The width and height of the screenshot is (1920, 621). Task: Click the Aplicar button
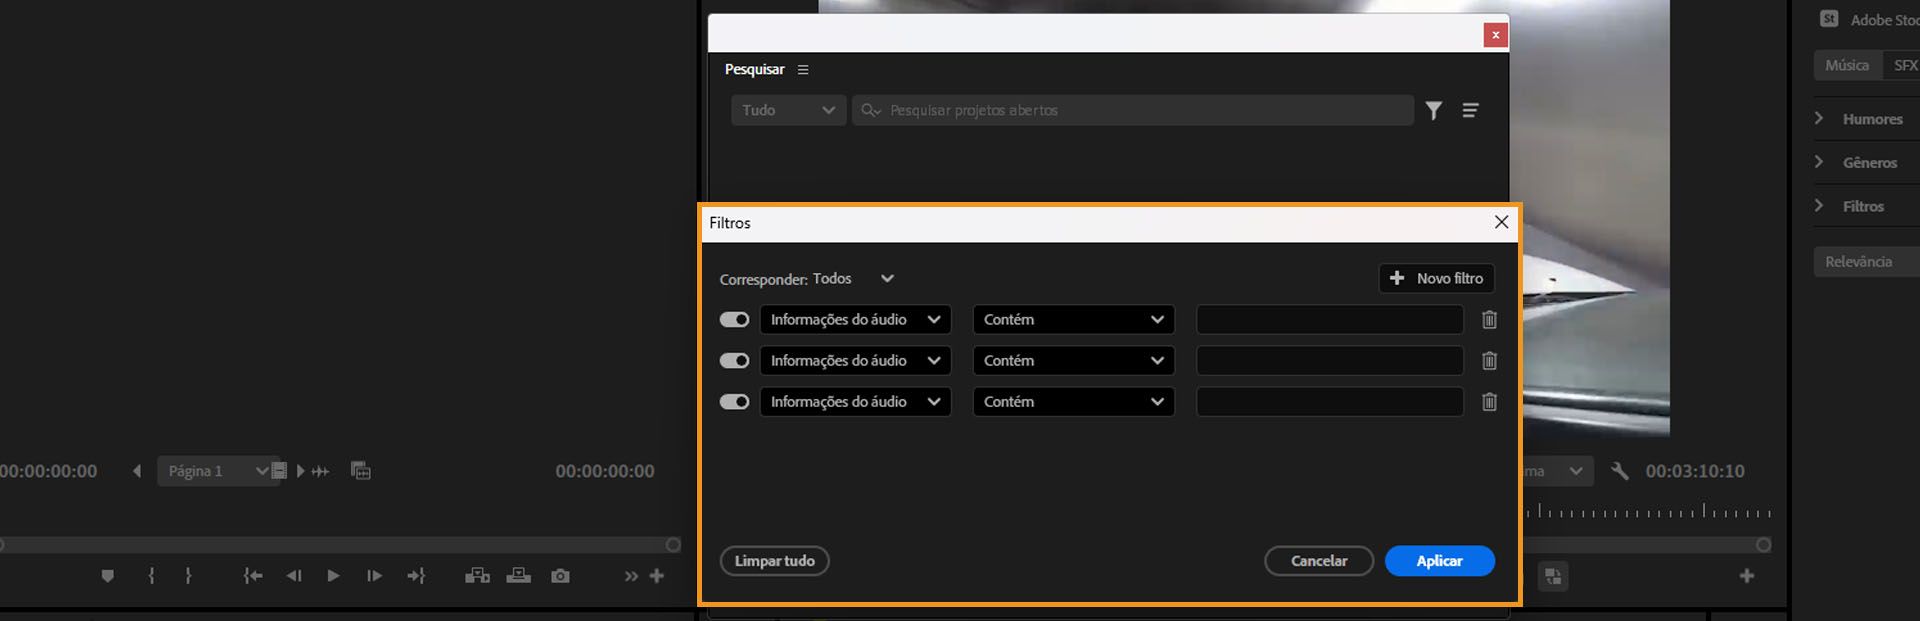(1440, 561)
